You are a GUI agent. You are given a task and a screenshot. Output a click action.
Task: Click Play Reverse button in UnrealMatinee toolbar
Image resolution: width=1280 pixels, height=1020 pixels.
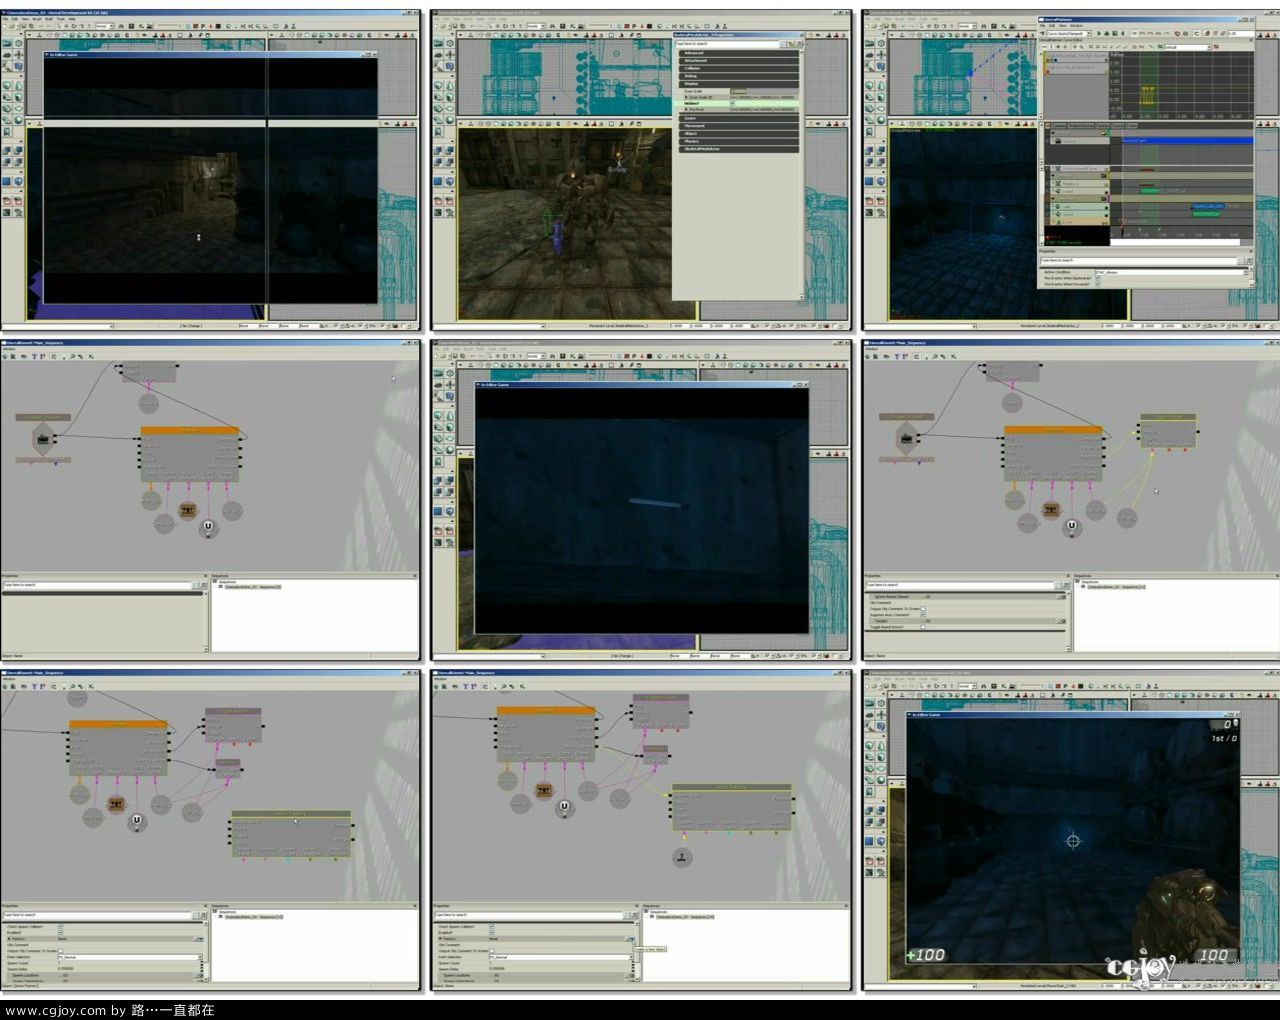[1123, 33]
